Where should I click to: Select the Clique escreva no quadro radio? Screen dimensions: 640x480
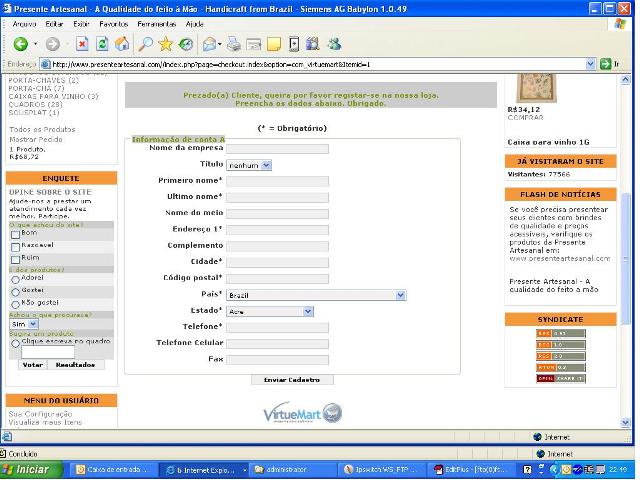click(16, 343)
